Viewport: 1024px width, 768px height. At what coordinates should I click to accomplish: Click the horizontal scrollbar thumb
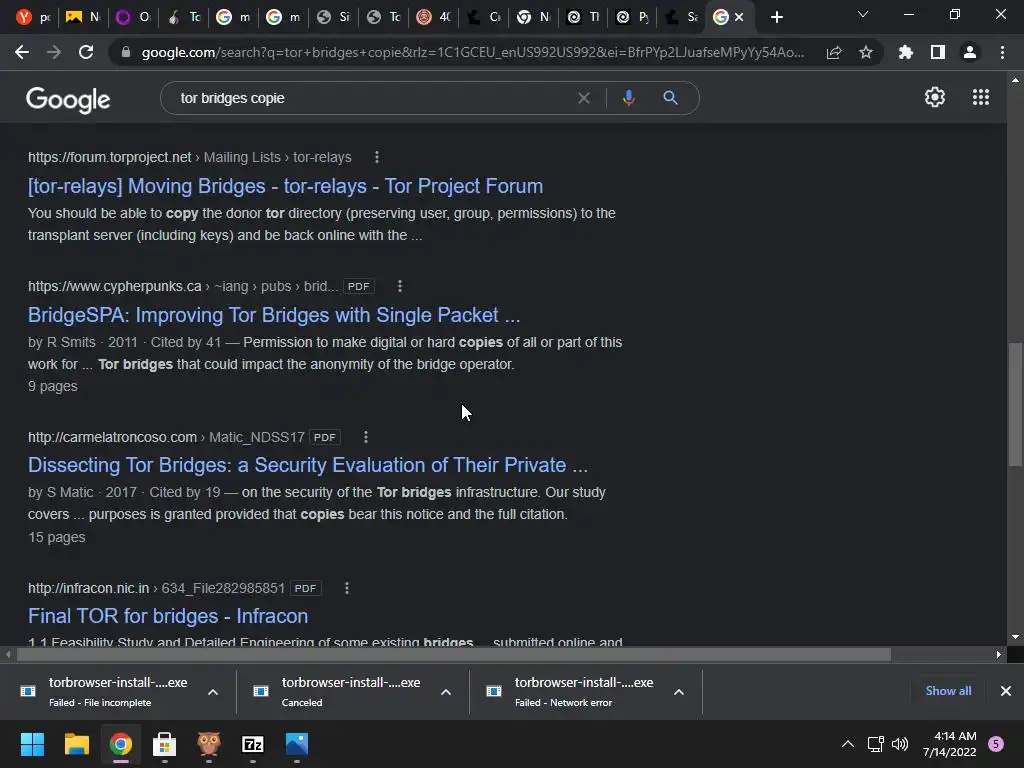pyautogui.click(x=454, y=654)
